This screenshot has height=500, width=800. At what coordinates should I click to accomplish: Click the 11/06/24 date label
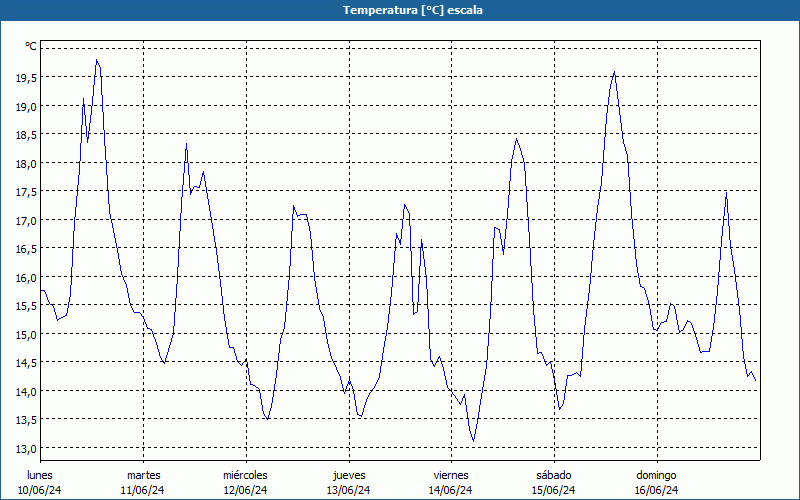coord(143,490)
